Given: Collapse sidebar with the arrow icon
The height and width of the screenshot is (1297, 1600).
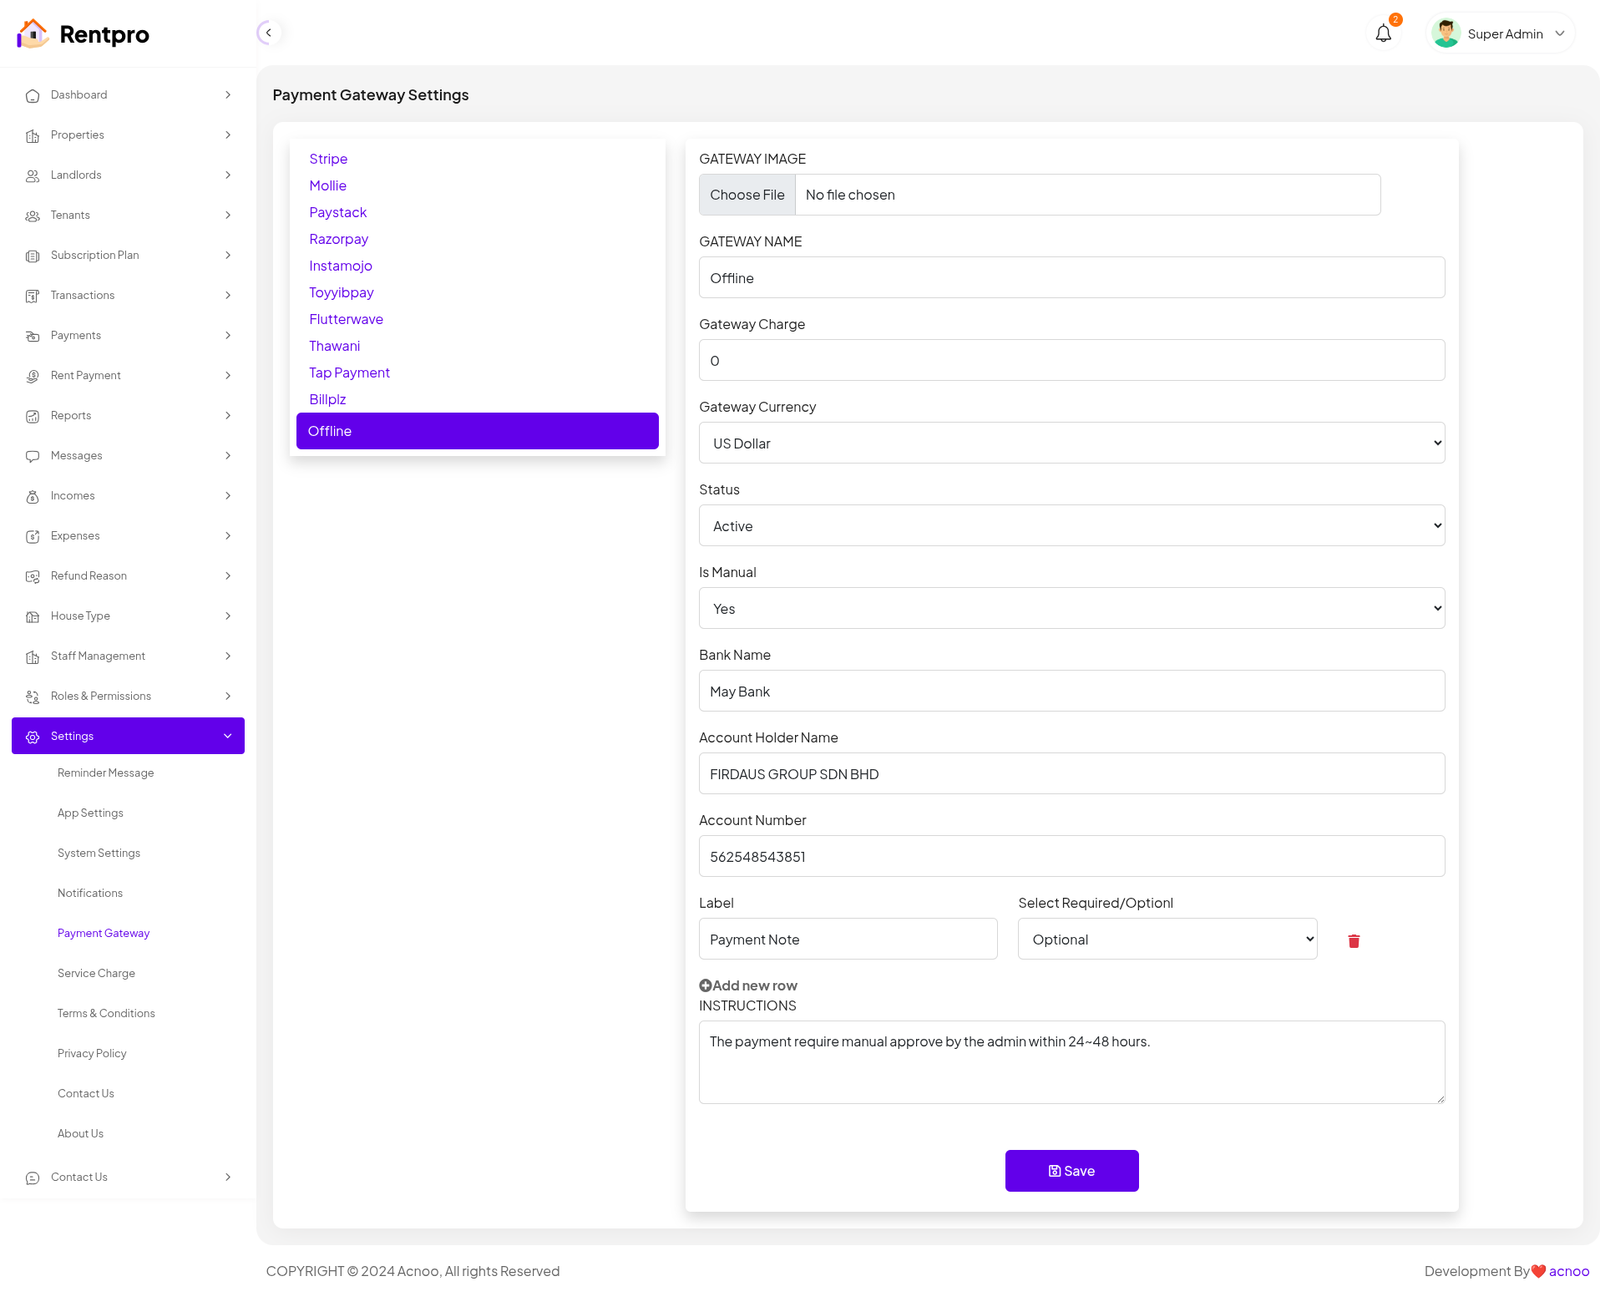Looking at the screenshot, I should [x=268, y=33].
